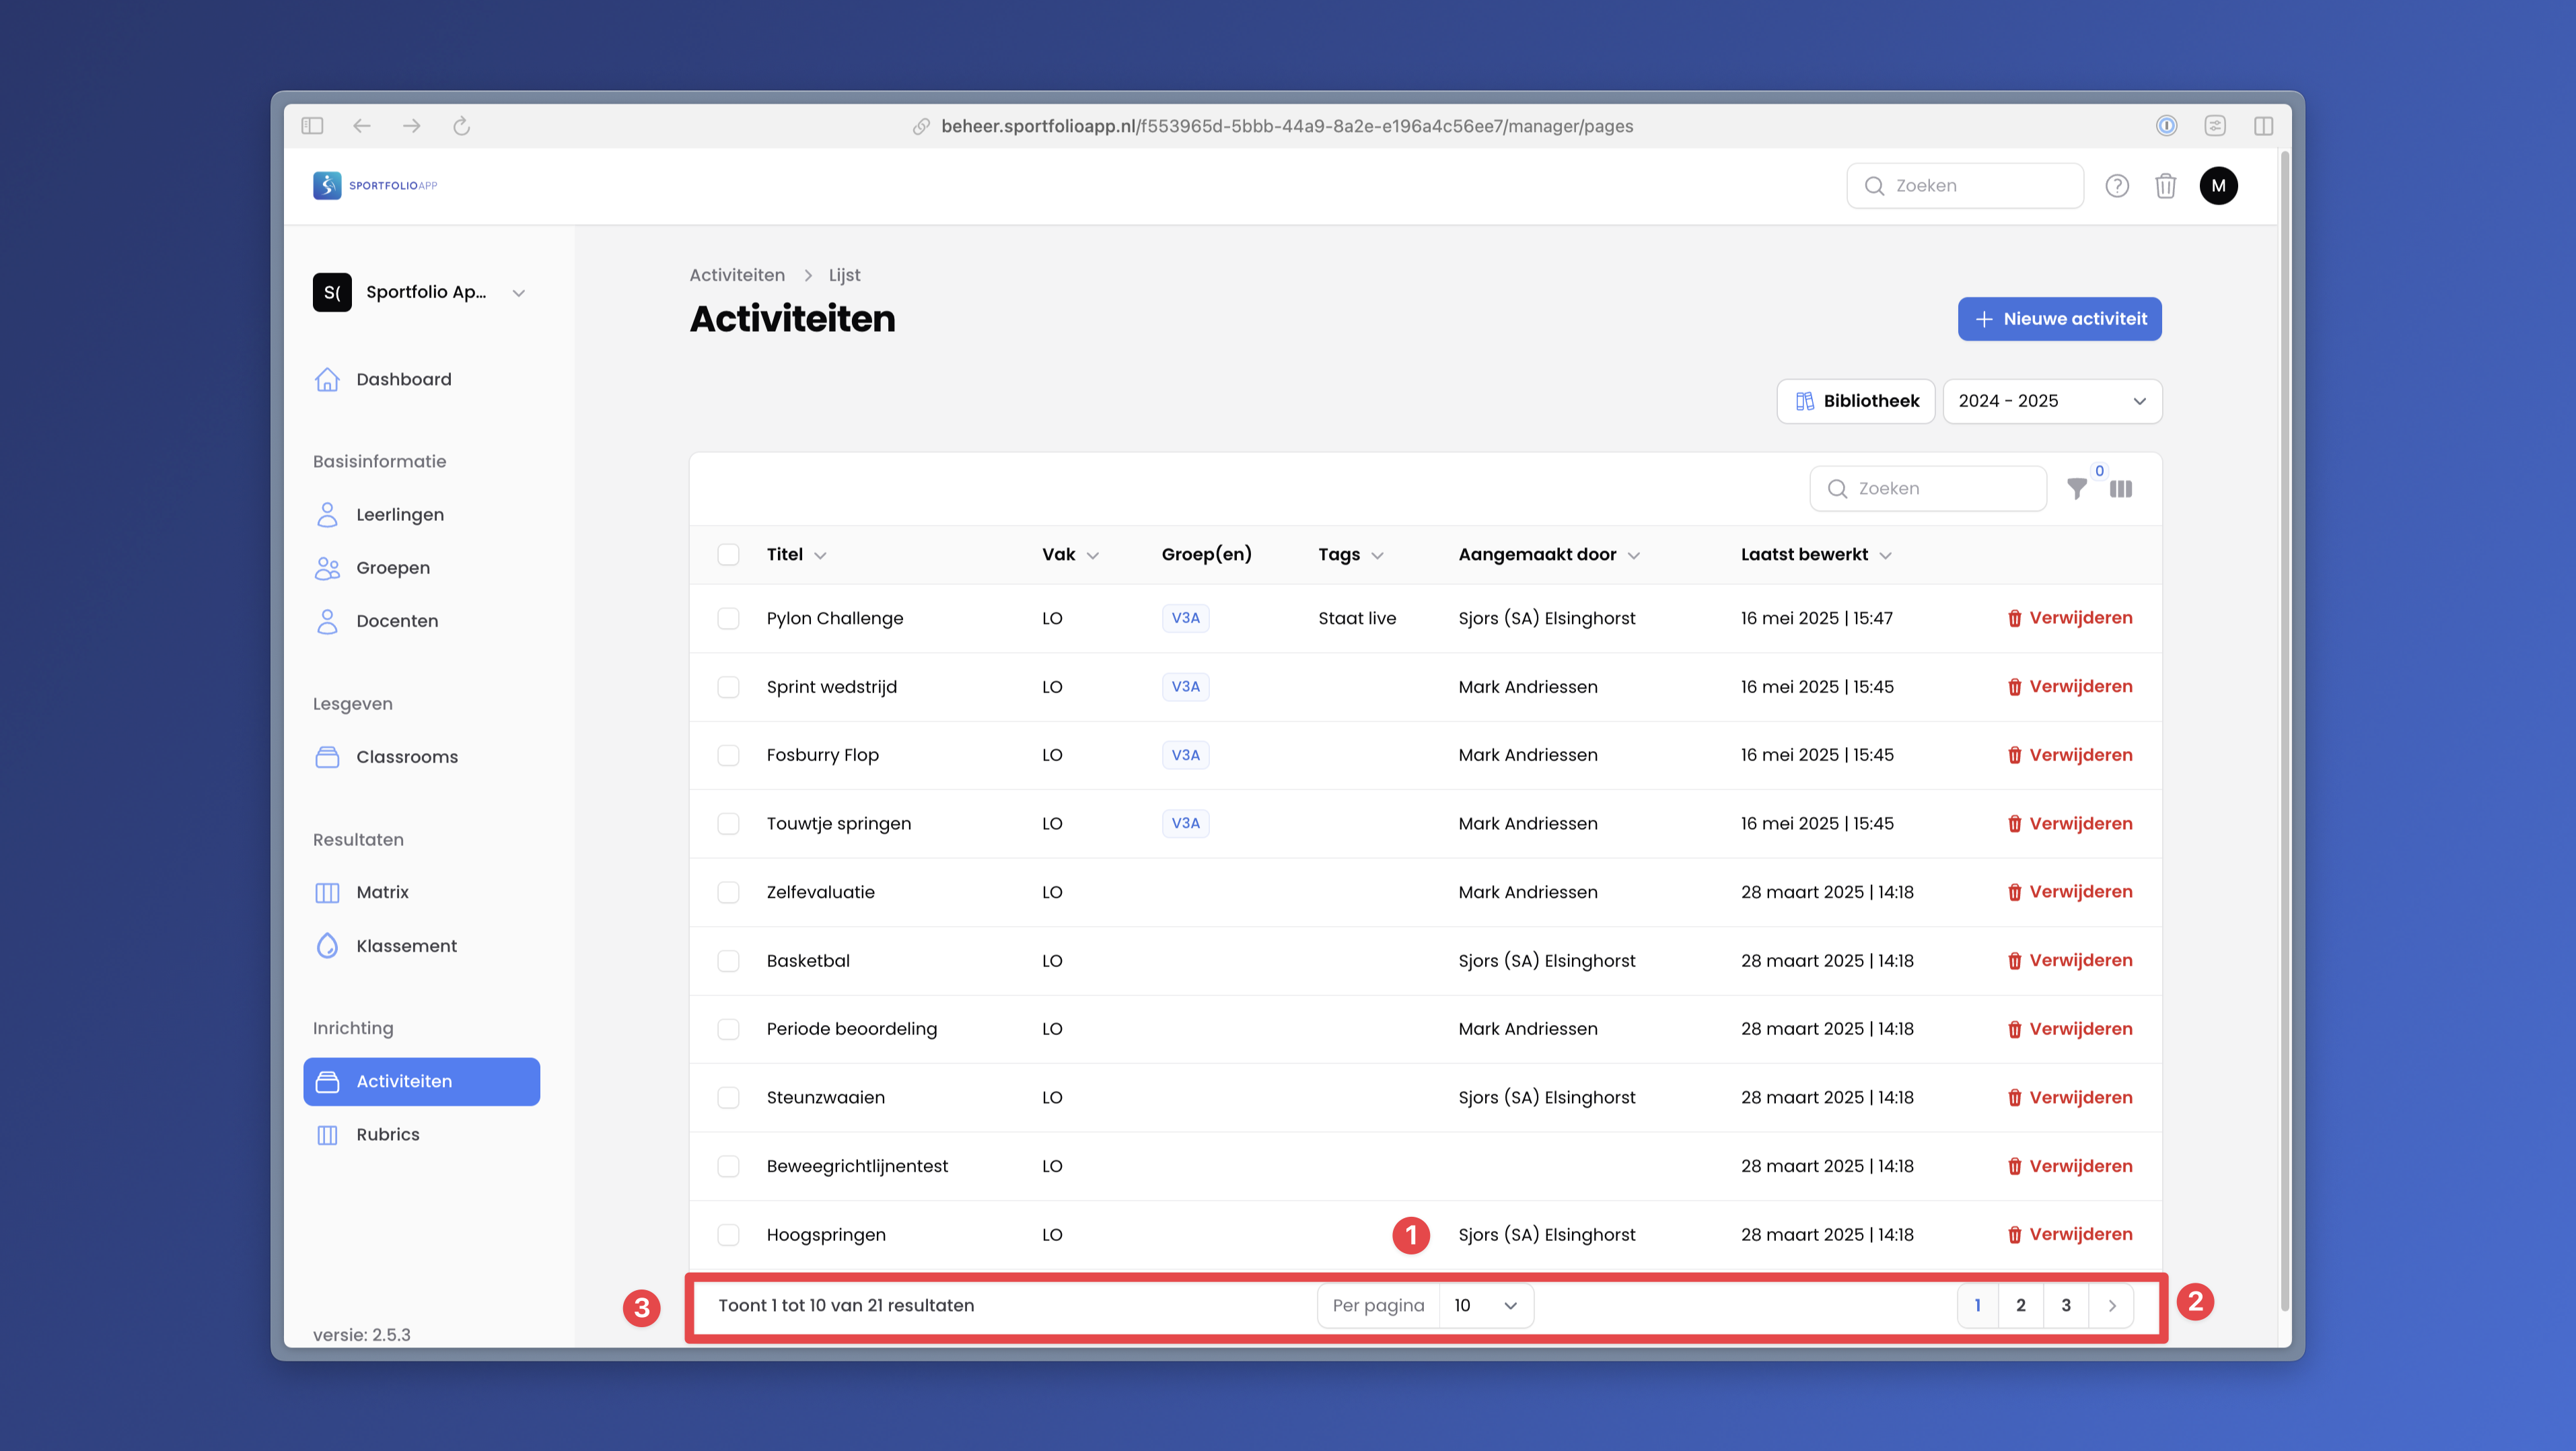The width and height of the screenshot is (2576, 1451).
Task: Click Verwijderen for Hoogspringen
Action: pos(2069,1235)
